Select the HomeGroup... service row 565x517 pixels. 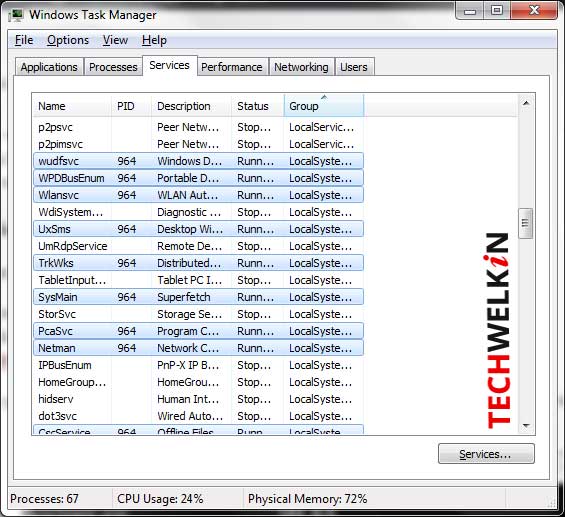click(x=198, y=382)
